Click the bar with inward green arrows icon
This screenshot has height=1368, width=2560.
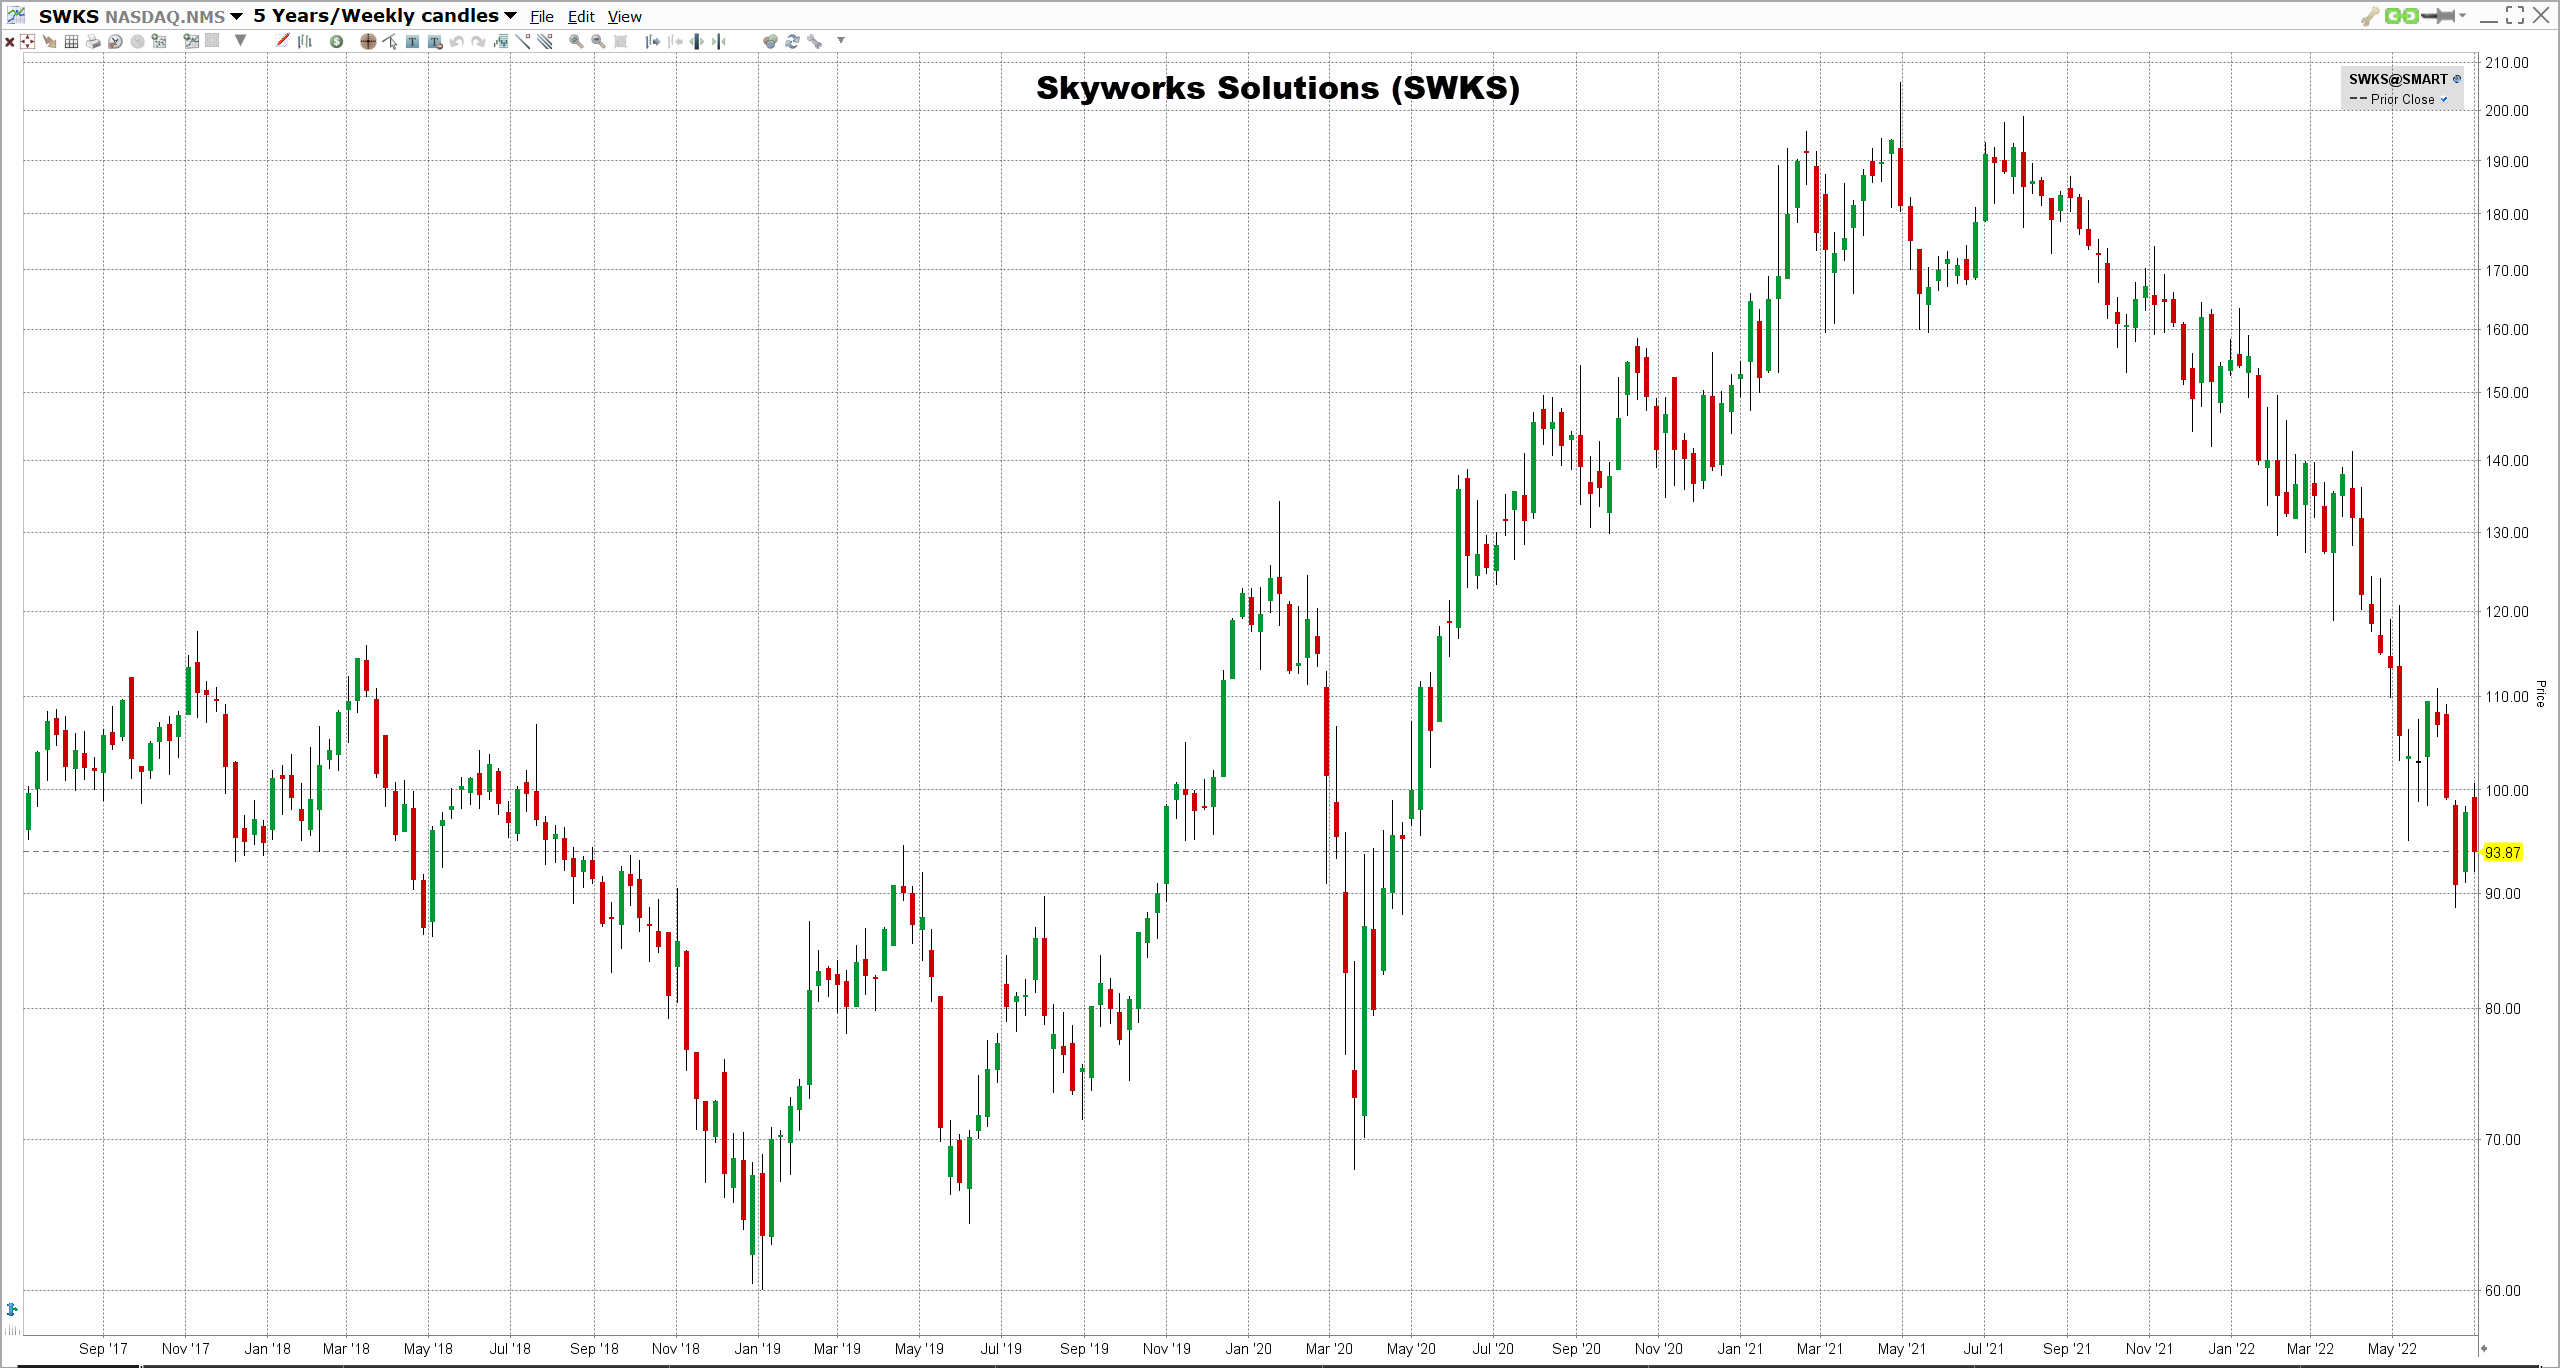tap(718, 41)
